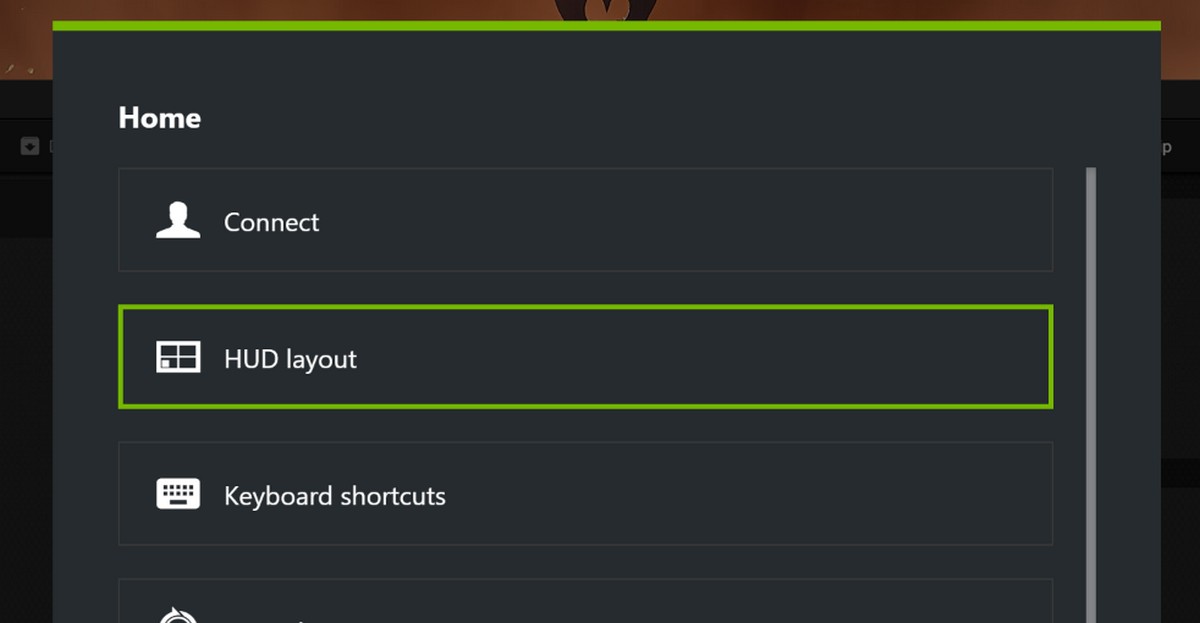Click the circular arrow icon at the bottom
The image size is (1200, 623).
[x=178, y=613]
